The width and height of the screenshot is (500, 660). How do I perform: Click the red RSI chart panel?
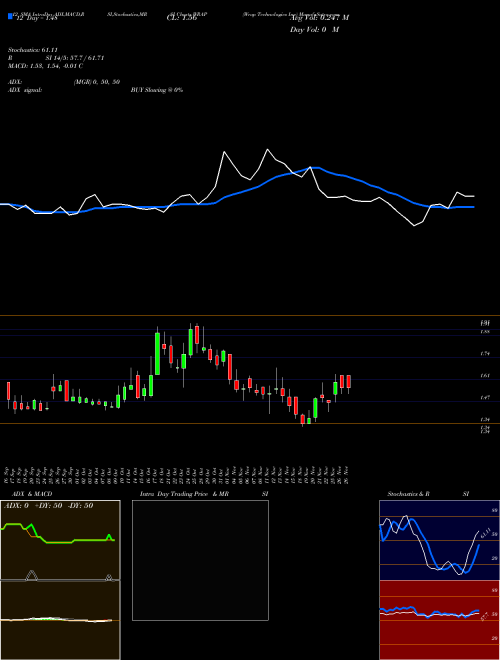(439, 620)
